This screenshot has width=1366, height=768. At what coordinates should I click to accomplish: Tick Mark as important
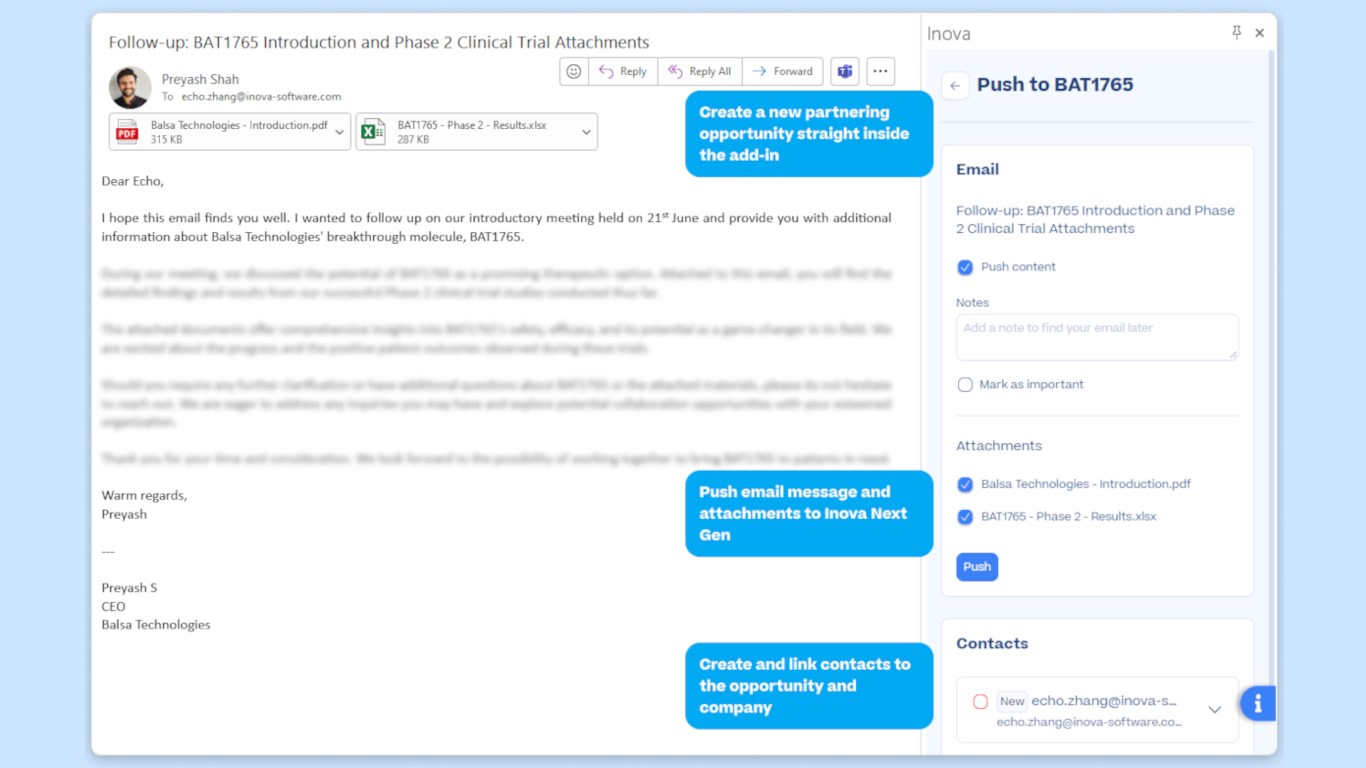click(965, 385)
